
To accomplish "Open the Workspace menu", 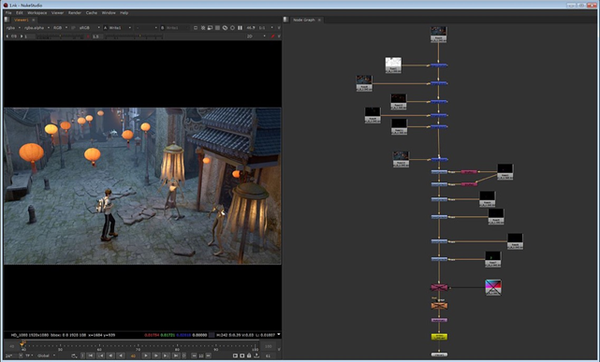I will pos(37,13).
